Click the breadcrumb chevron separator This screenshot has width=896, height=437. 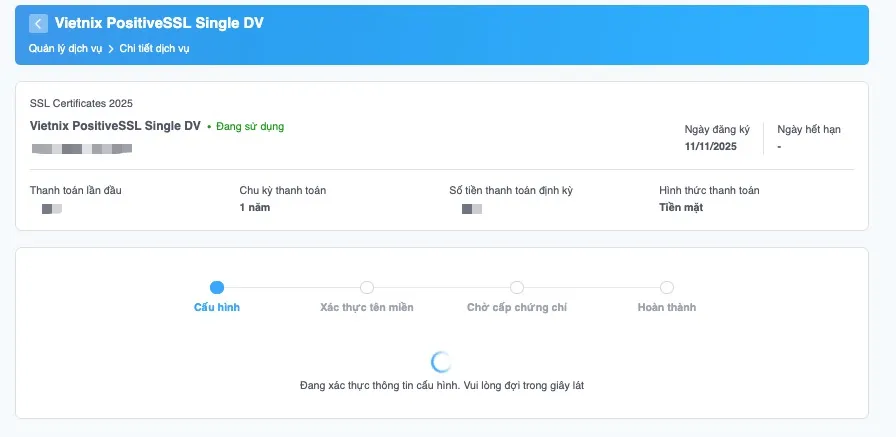[111, 48]
